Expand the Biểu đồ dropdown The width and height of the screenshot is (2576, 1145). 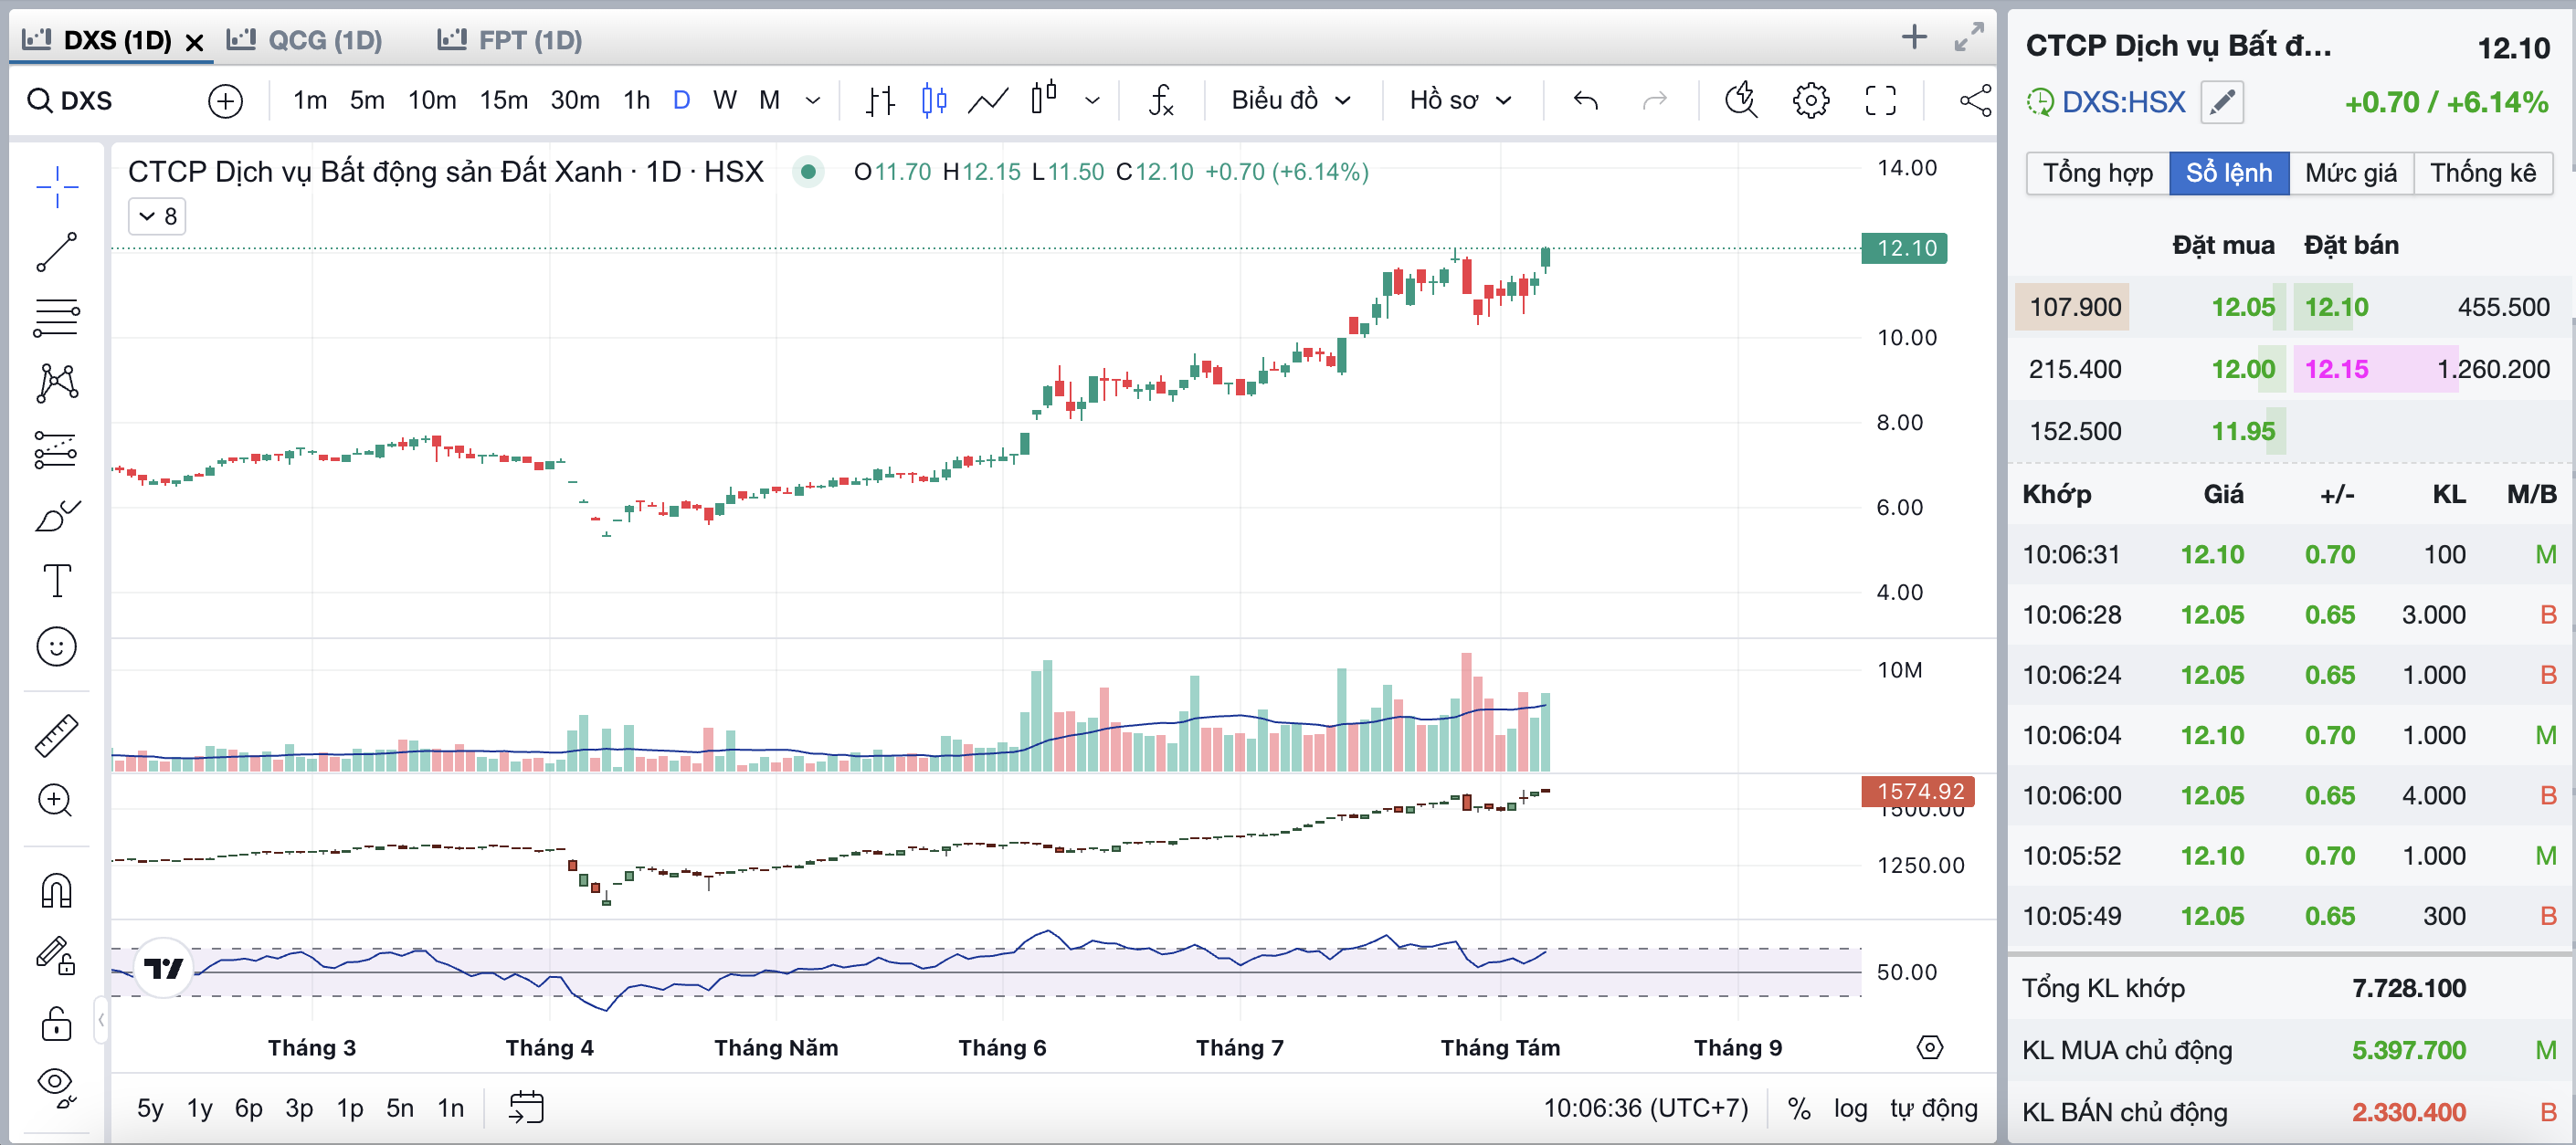[x=1290, y=100]
